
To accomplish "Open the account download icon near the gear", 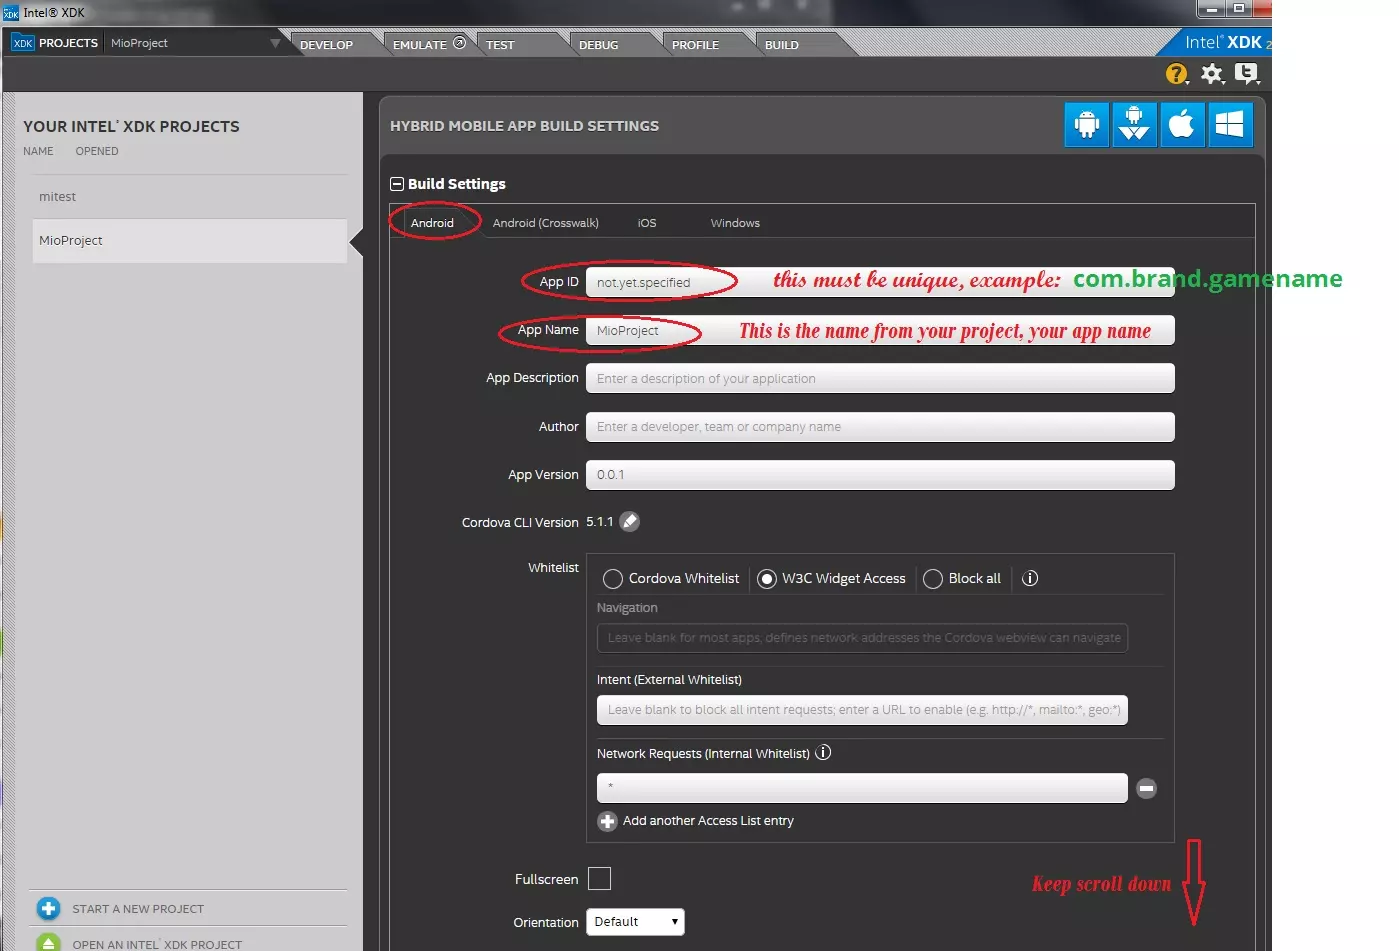I will [1246, 74].
